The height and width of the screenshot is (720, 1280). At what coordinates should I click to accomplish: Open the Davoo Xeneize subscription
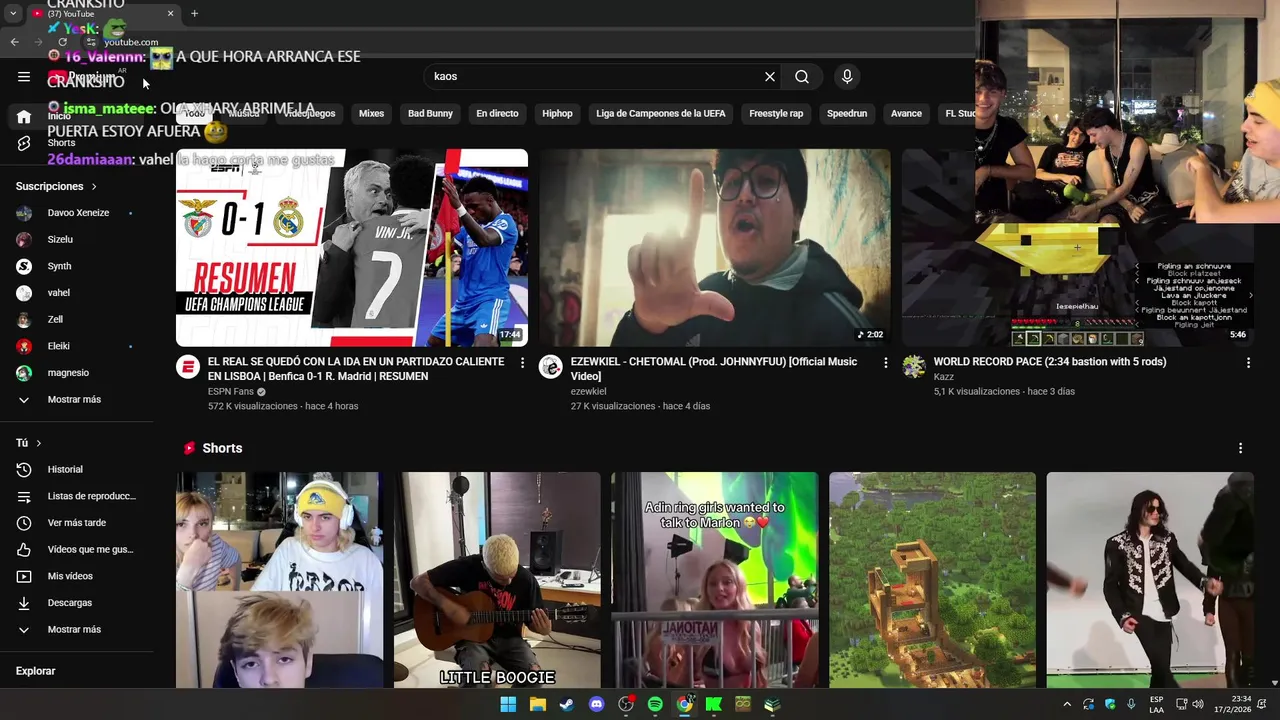[76, 213]
